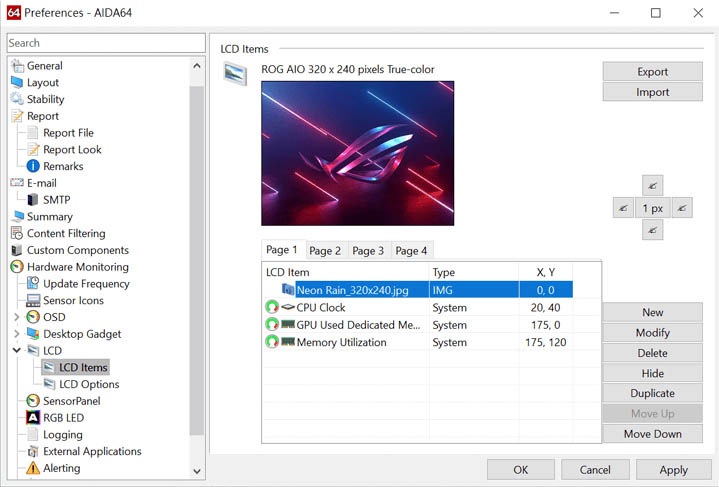Switch to the Page 2 tab
Image resolution: width=719 pixels, height=487 pixels.
pos(324,250)
